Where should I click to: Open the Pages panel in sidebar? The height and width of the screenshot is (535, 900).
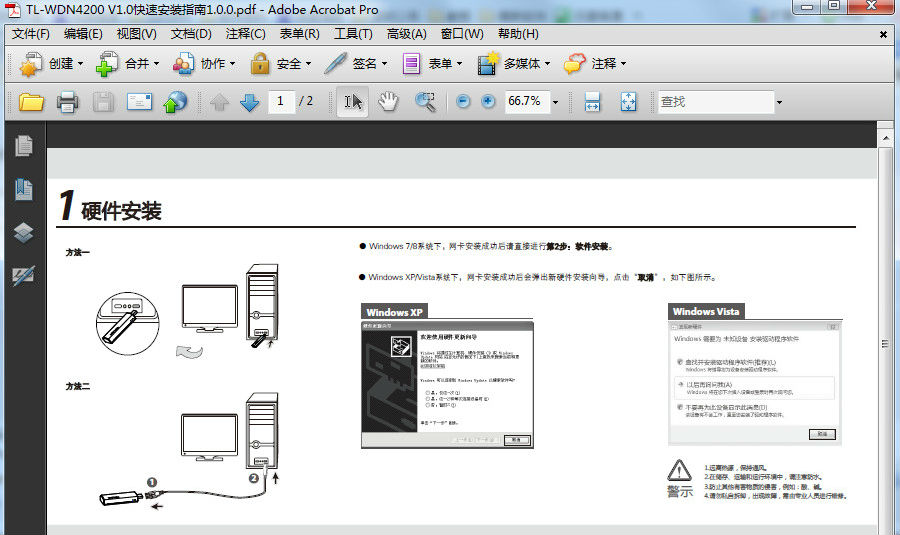pyautogui.click(x=24, y=146)
